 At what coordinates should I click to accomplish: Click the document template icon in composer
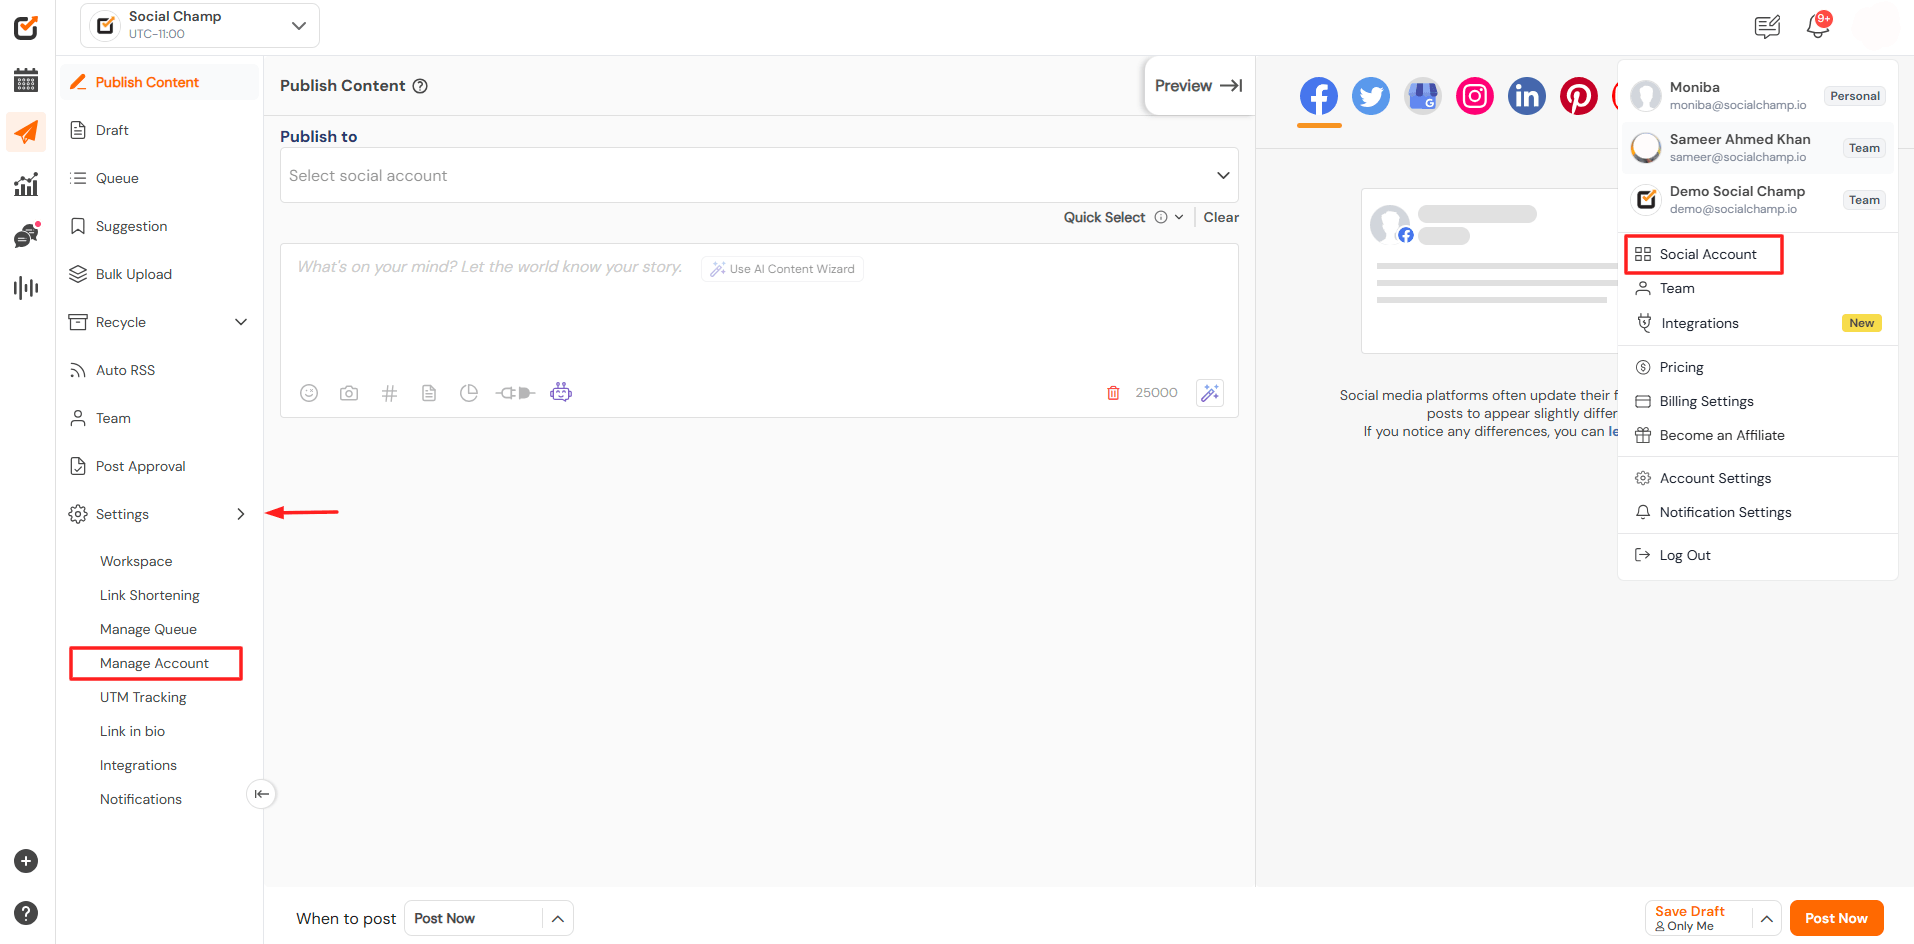click(429, 393)
